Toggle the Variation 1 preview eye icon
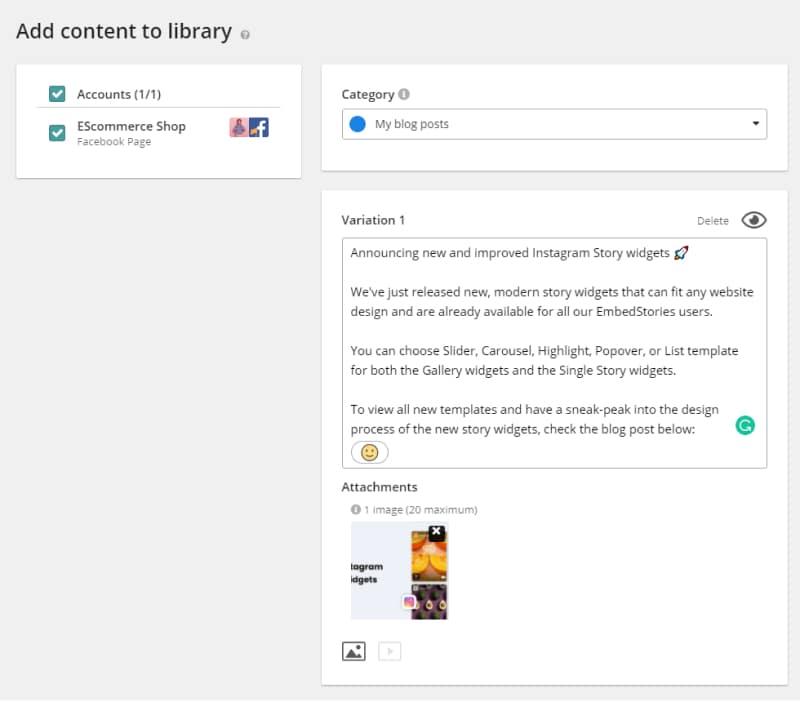The image size is (800, 701). 754,220
